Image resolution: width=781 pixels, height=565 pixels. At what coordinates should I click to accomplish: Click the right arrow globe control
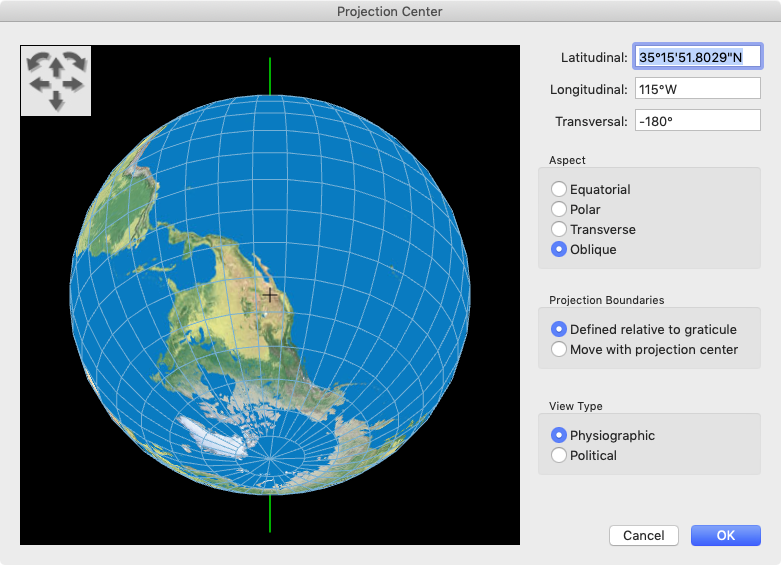click(73, 84)
